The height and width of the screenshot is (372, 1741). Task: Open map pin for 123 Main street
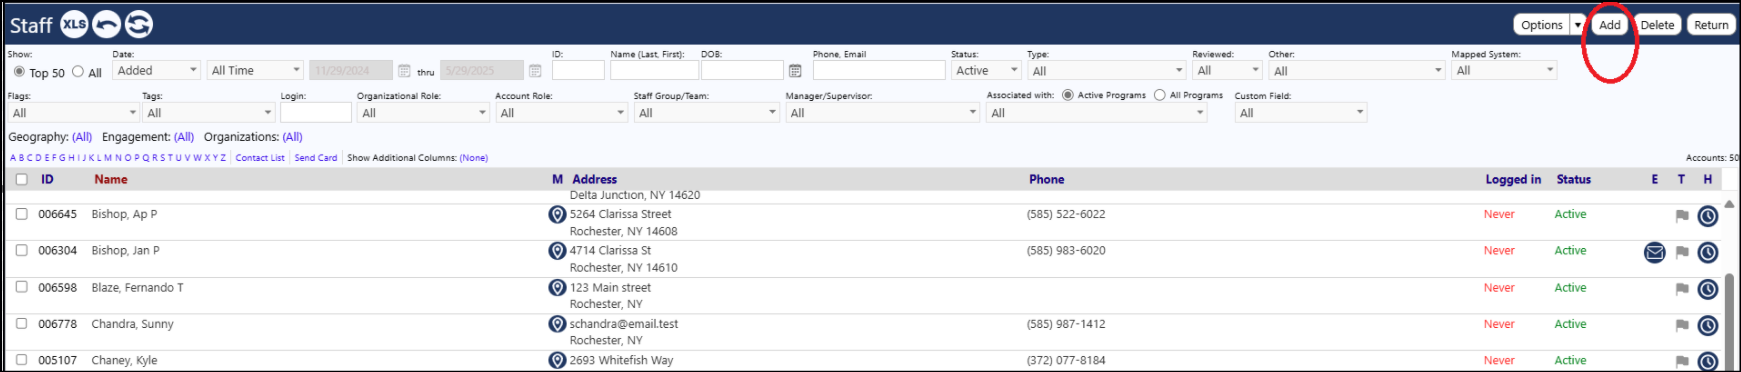(558, 287)
